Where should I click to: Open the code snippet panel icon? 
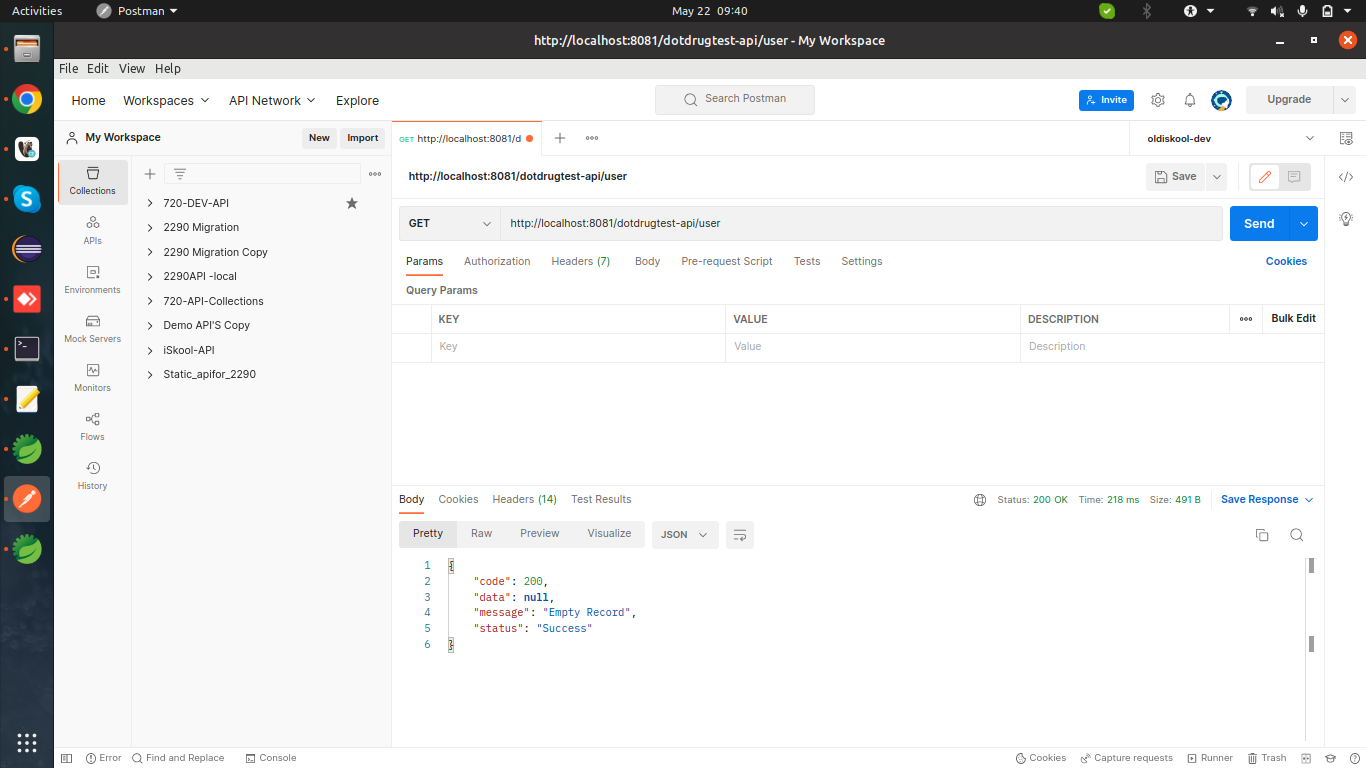pyautogui.click(x=1345, y=177)
